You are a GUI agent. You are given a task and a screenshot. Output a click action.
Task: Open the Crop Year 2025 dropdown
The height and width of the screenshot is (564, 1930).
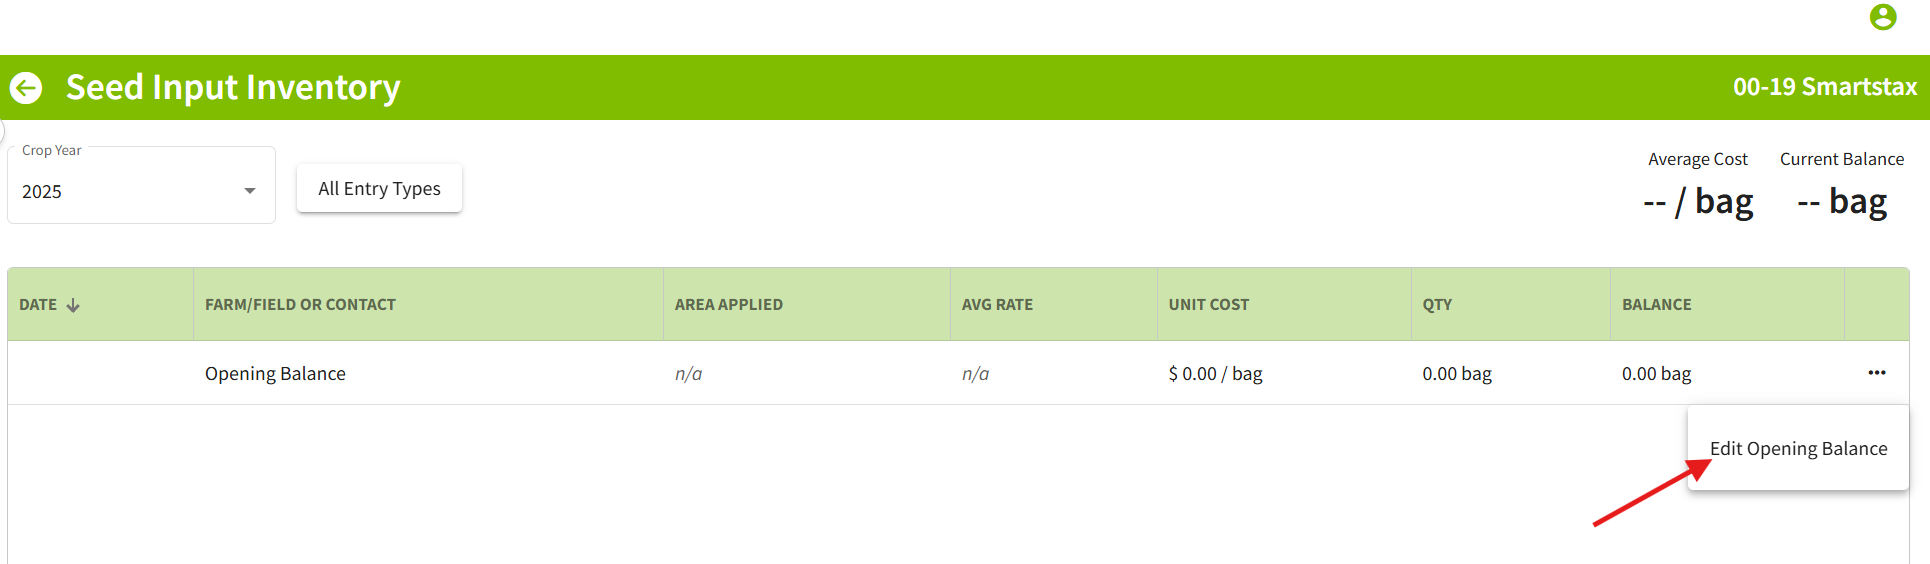point(140,191)
